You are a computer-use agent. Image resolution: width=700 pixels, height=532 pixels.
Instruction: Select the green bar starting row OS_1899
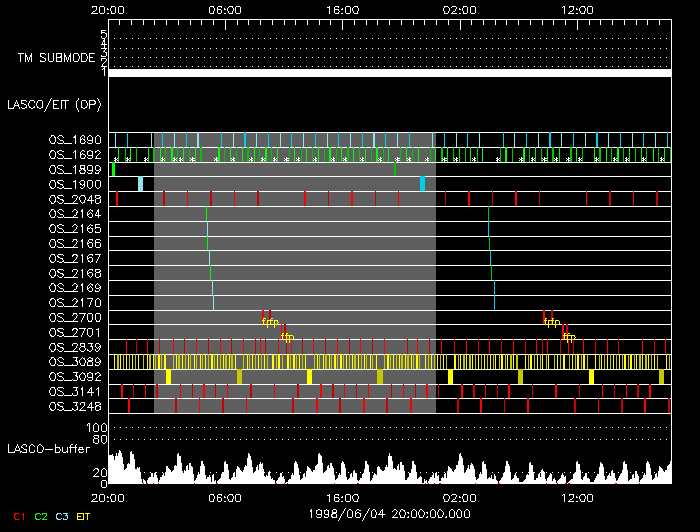pos(113,169)
